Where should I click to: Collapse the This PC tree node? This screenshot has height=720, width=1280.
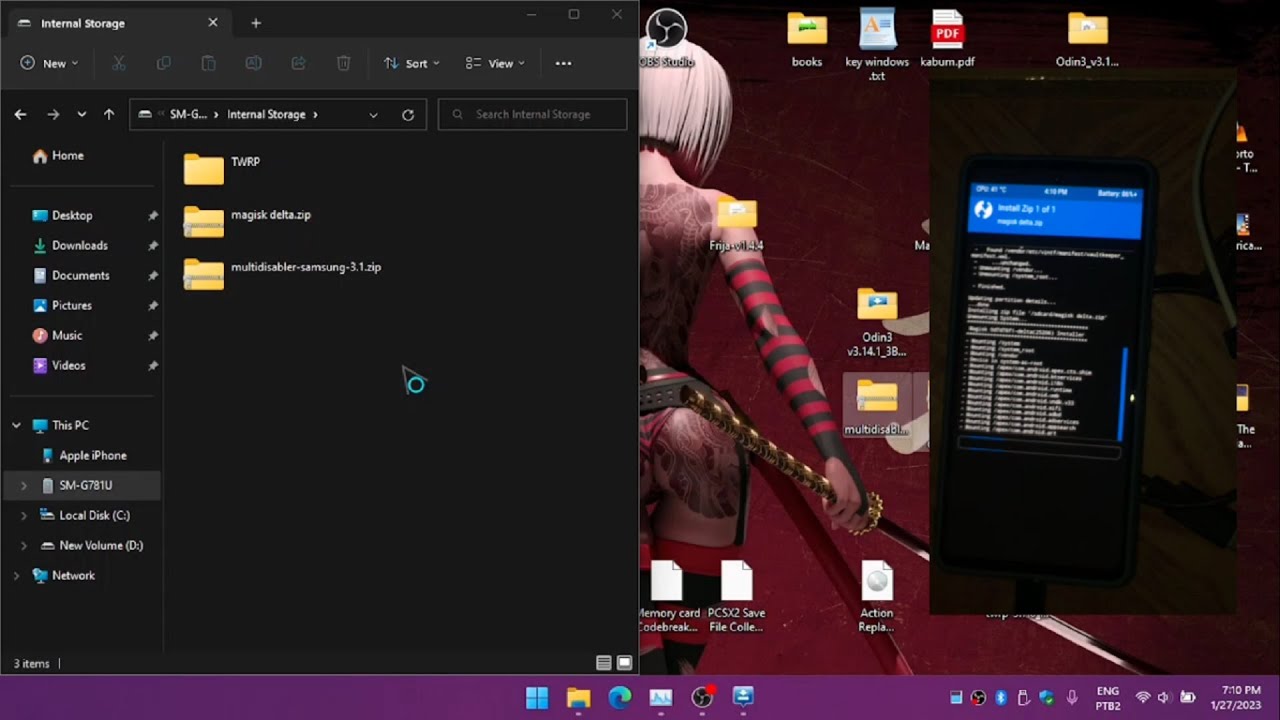click(16, 425)
